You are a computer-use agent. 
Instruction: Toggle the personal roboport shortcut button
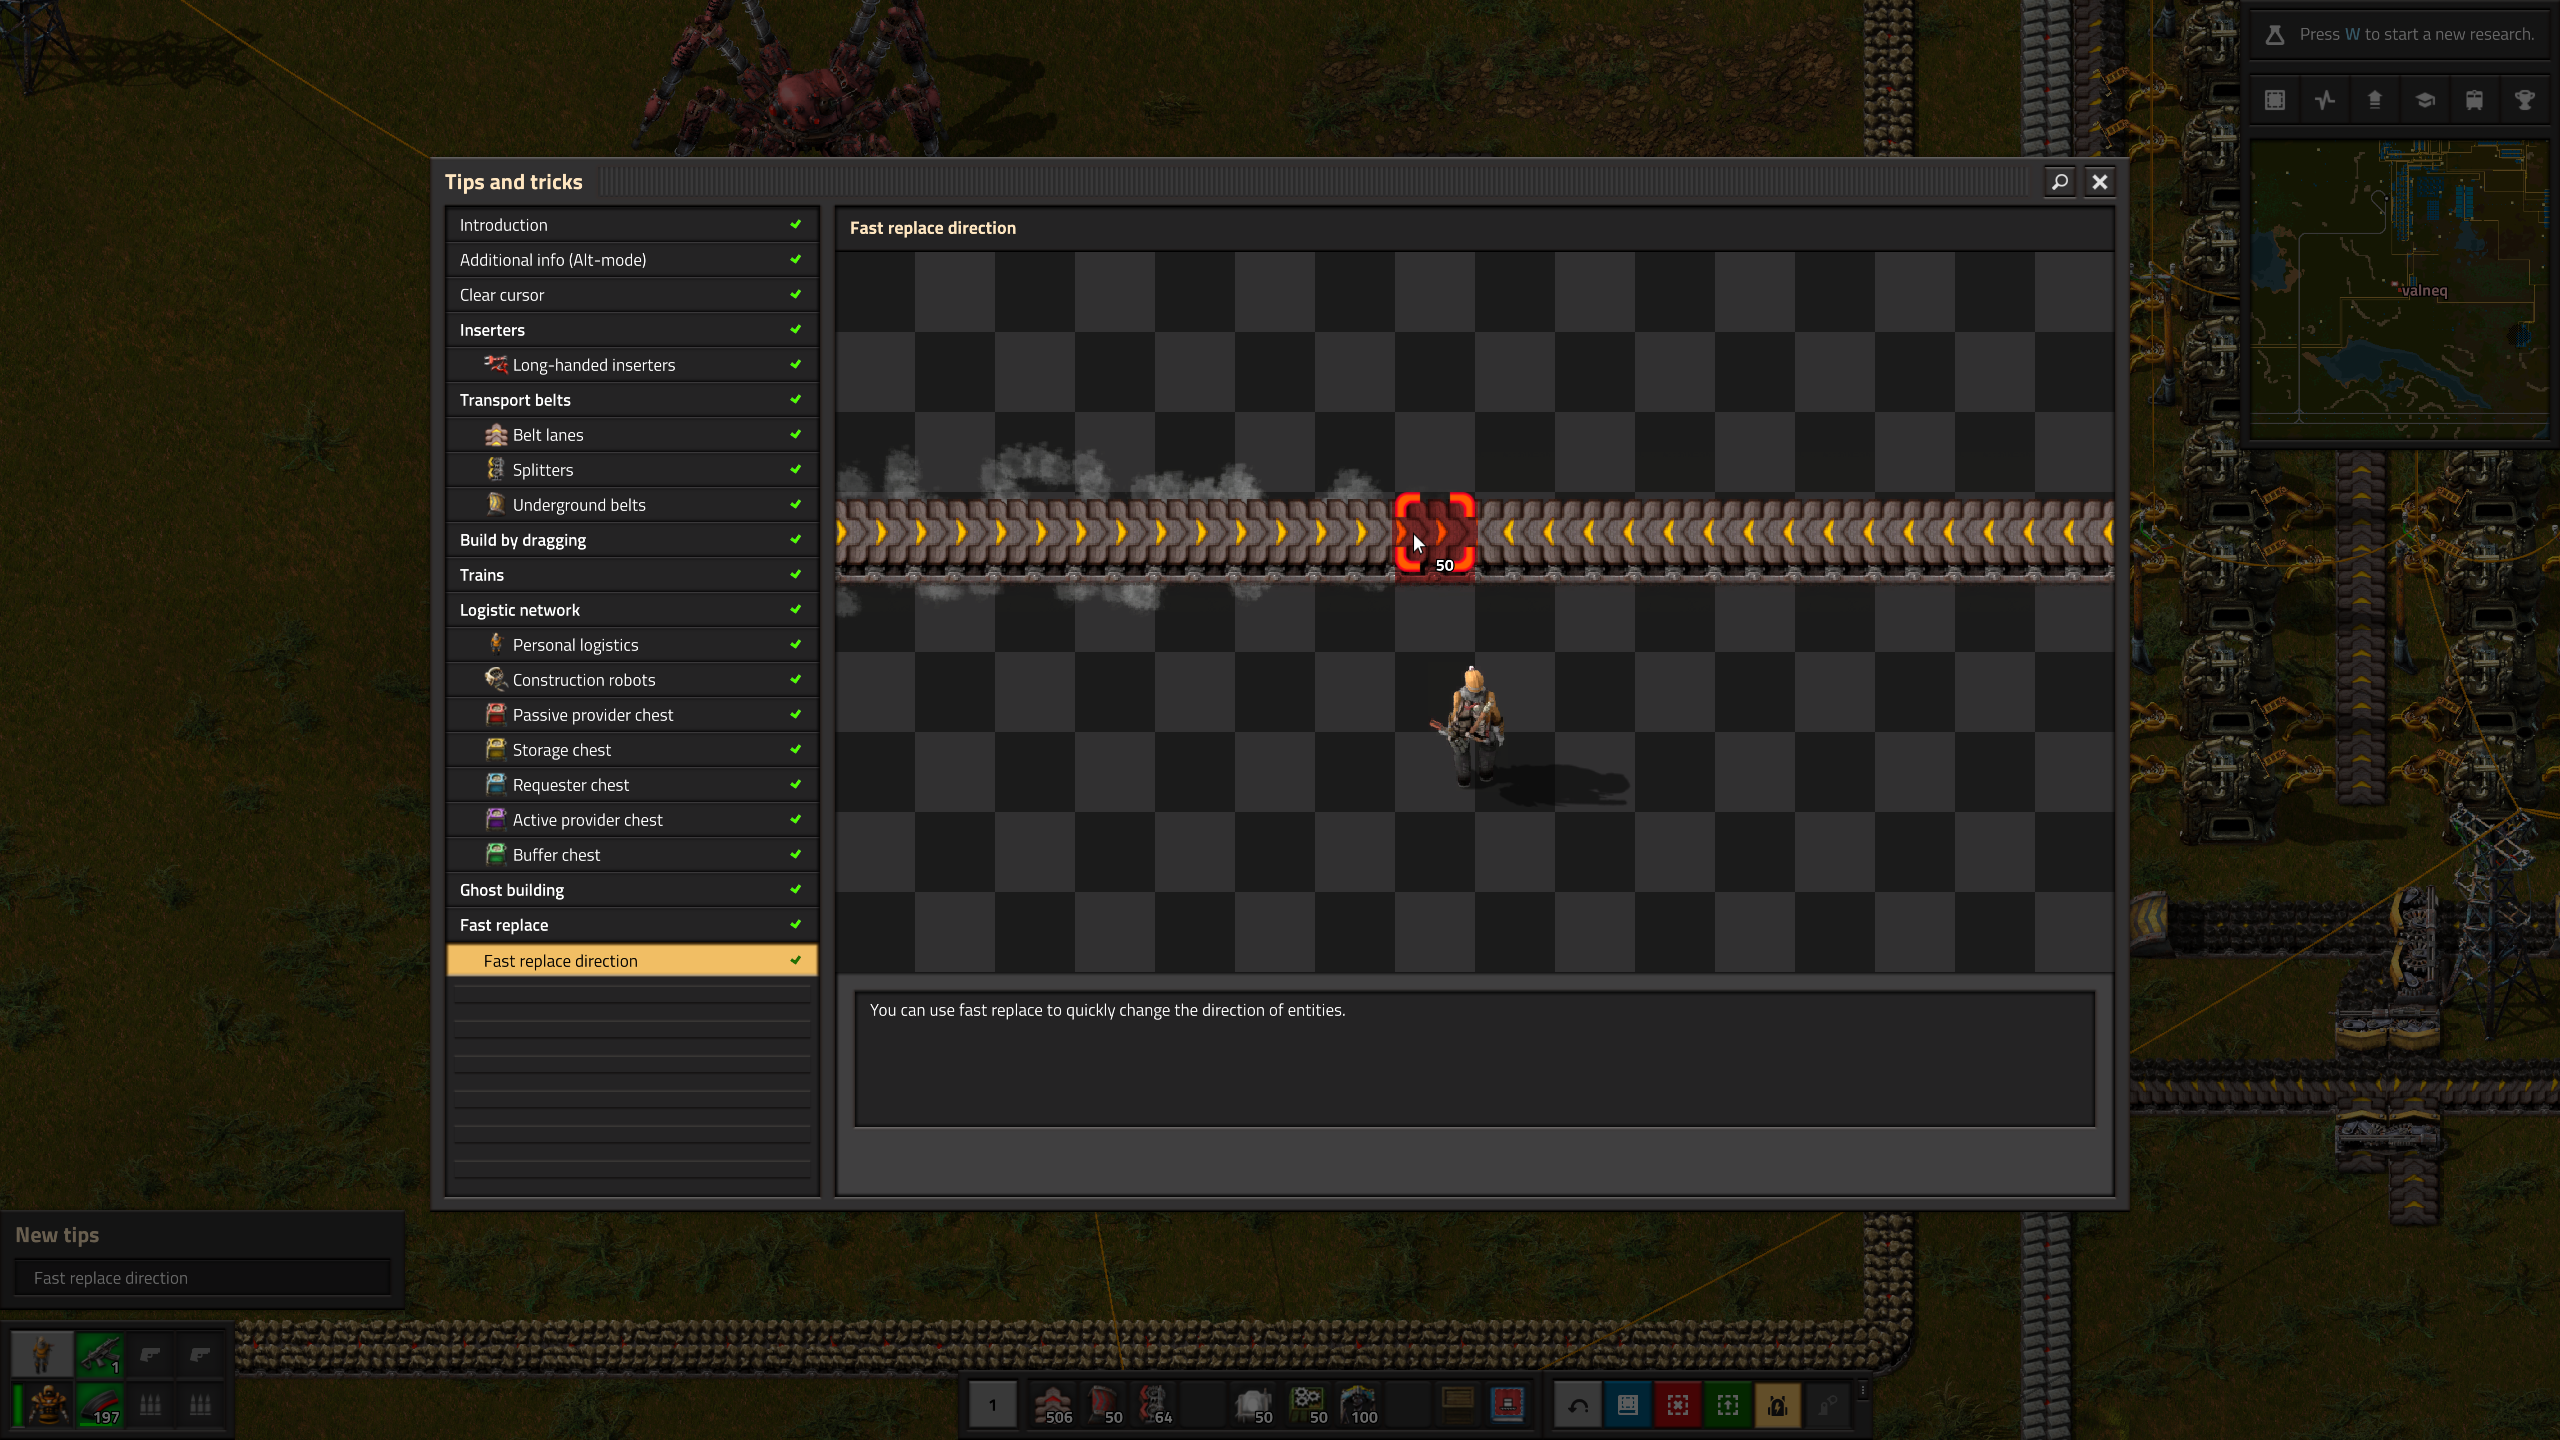click(1777, 1405)
